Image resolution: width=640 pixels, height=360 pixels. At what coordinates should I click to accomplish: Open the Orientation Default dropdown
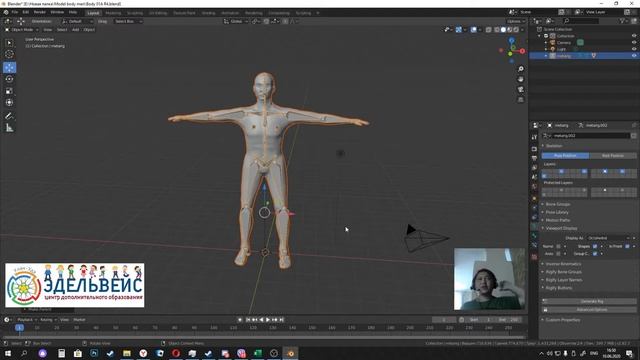tap(77, 21)
